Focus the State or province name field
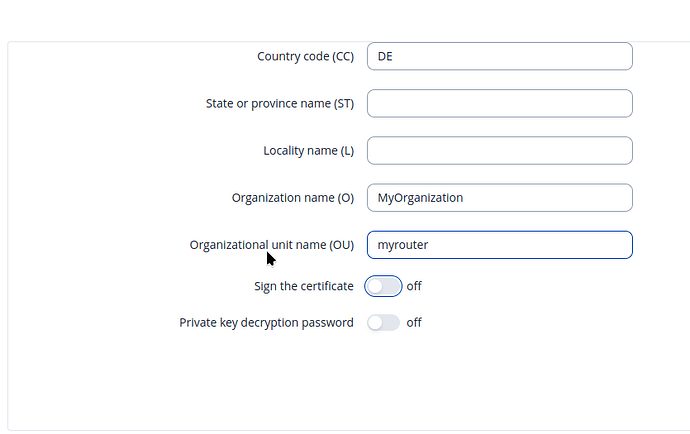The width and height of the screenshot is (690, 434). pos(499,104)
